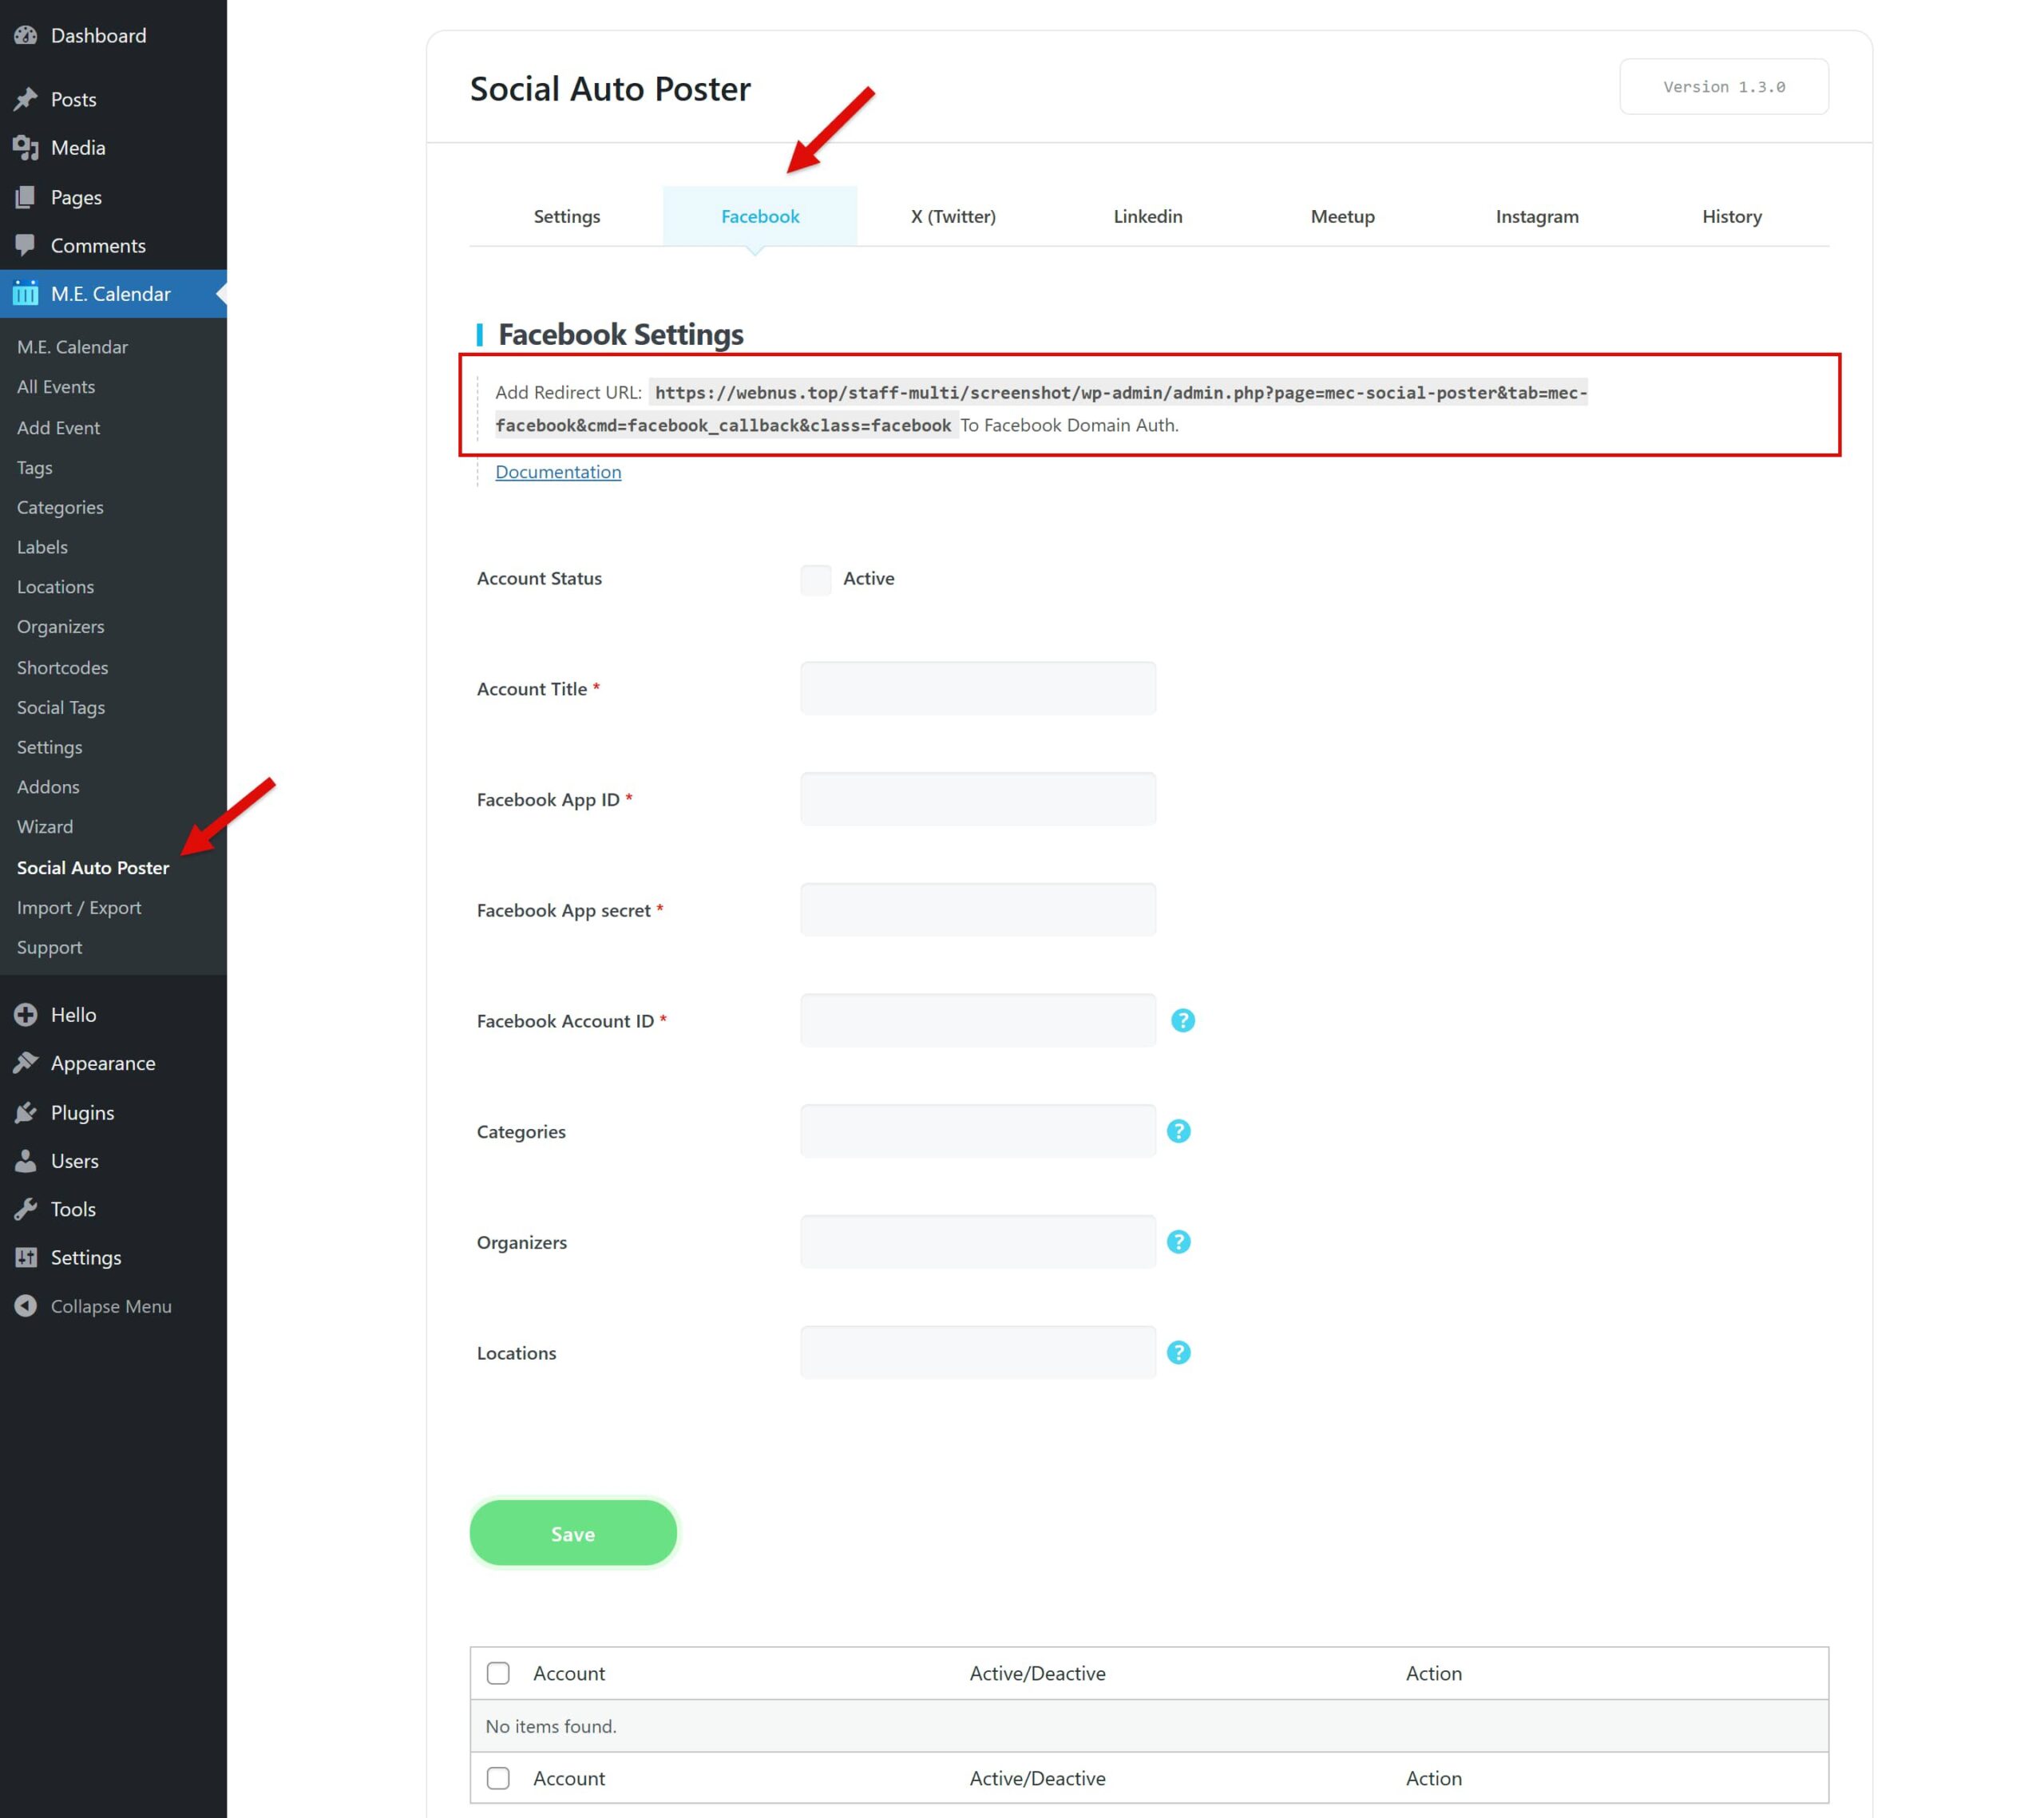Open the Comments section icon
The width and height of the screenshot is (2044, 1818).
pos(25,245)
